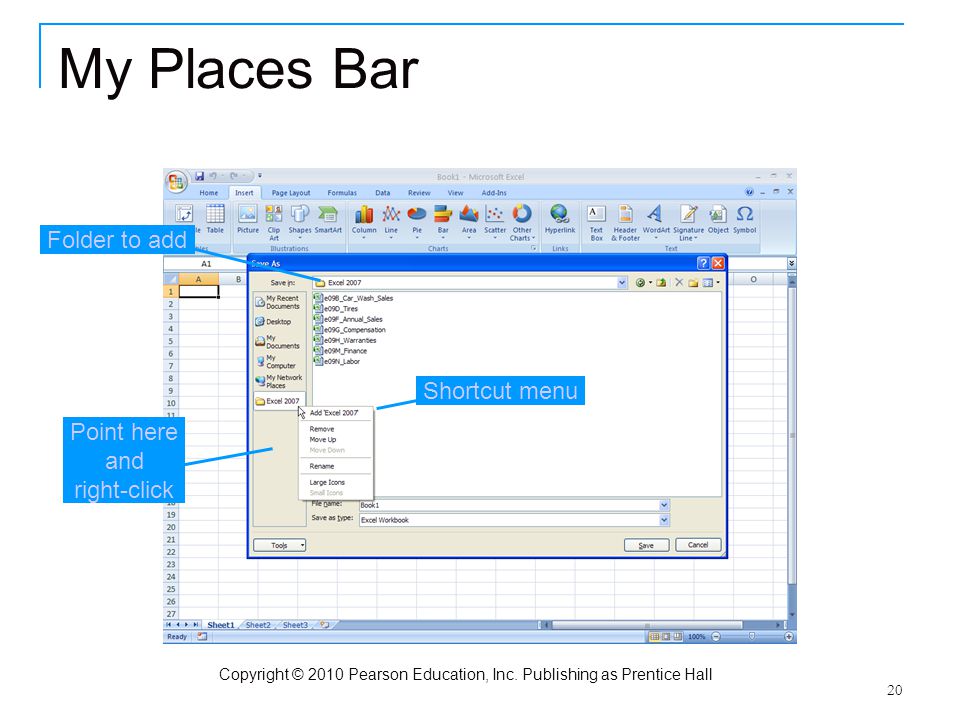
Task: Choose the Pie chart type
Action: [417, 220]
